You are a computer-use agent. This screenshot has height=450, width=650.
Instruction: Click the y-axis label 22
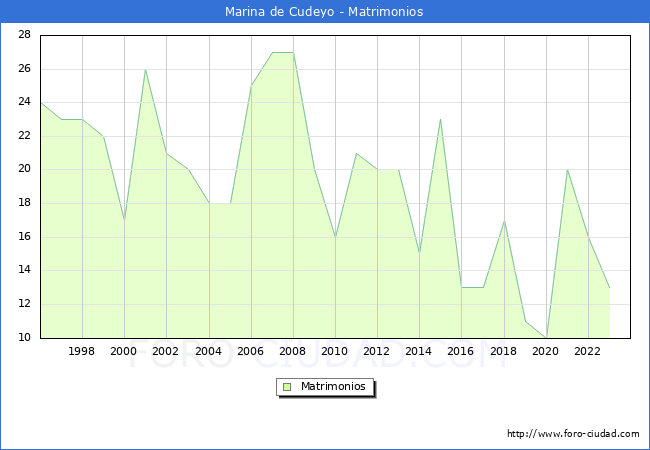coord(24,135)
